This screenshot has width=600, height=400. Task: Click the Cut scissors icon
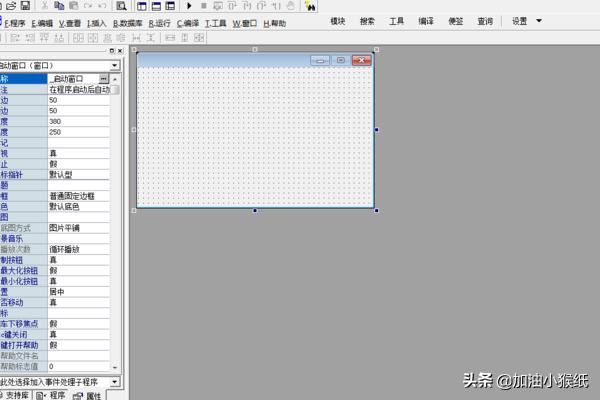click(x=45, y=6)
